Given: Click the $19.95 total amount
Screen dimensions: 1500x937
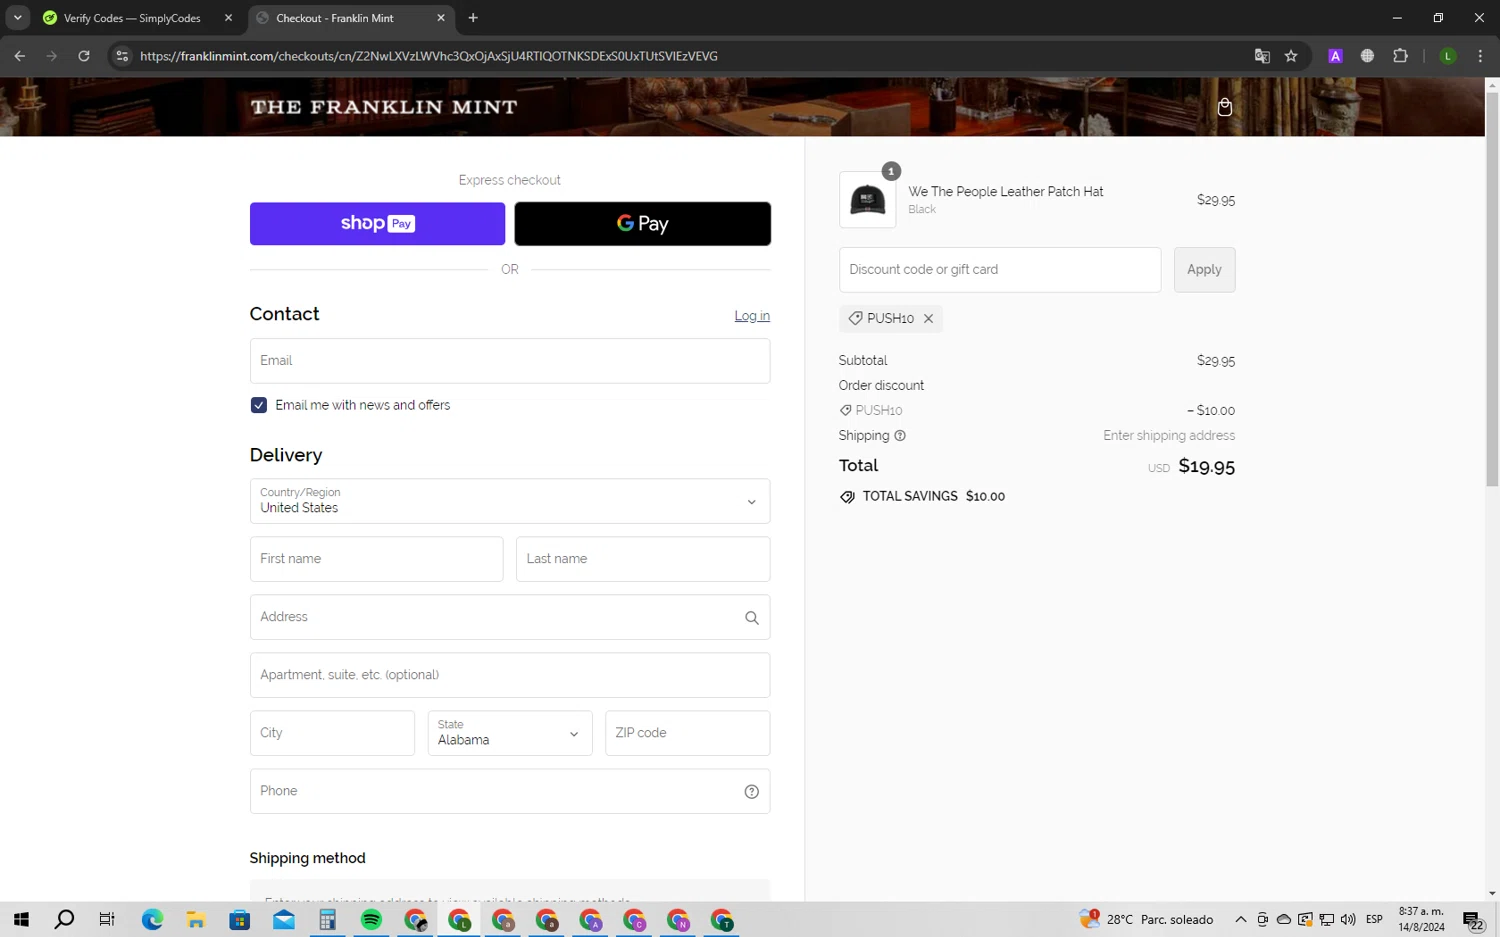Looking at the screenshot, I should [x=1207, y=467].
